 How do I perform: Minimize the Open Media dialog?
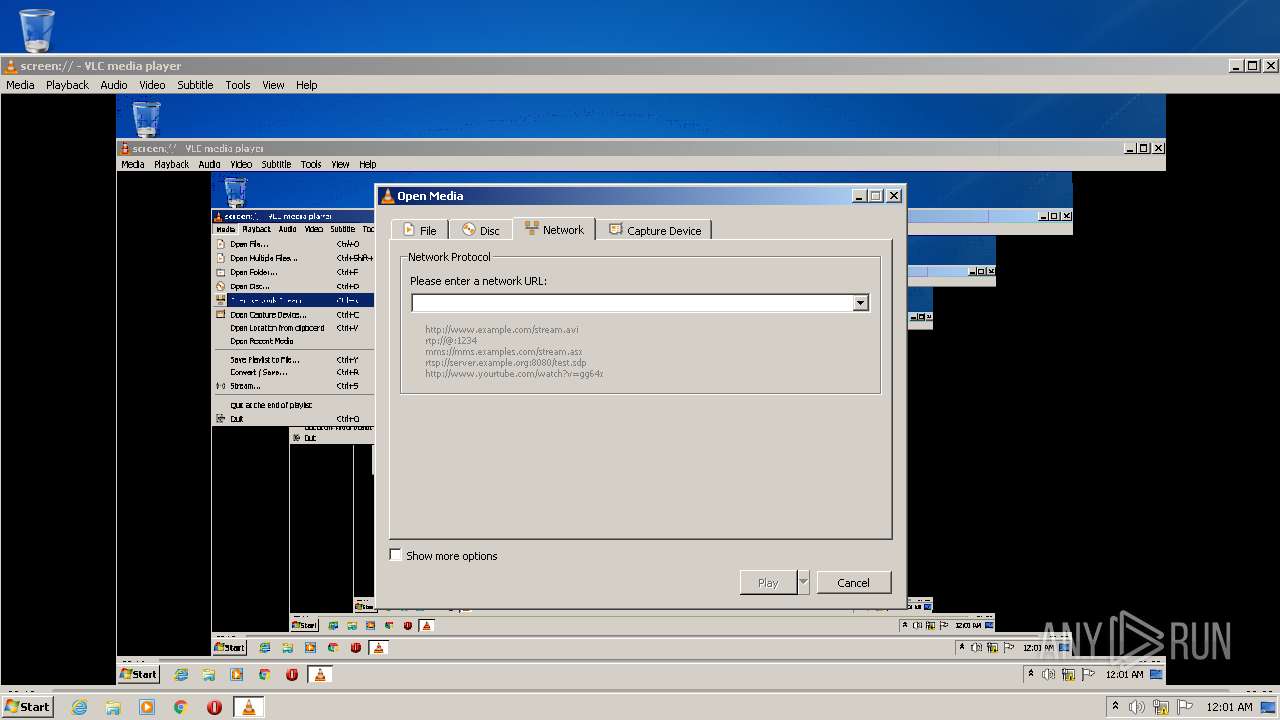[859, 196]
